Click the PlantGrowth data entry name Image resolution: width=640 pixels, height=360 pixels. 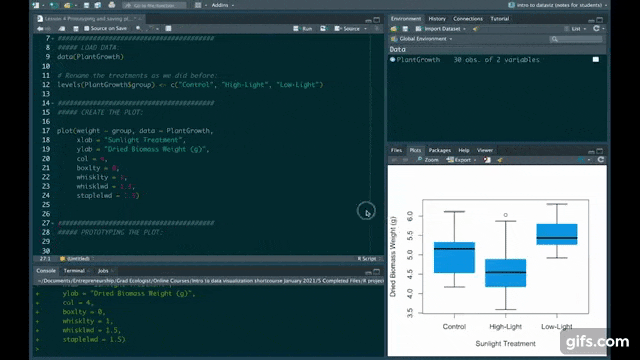418,60
